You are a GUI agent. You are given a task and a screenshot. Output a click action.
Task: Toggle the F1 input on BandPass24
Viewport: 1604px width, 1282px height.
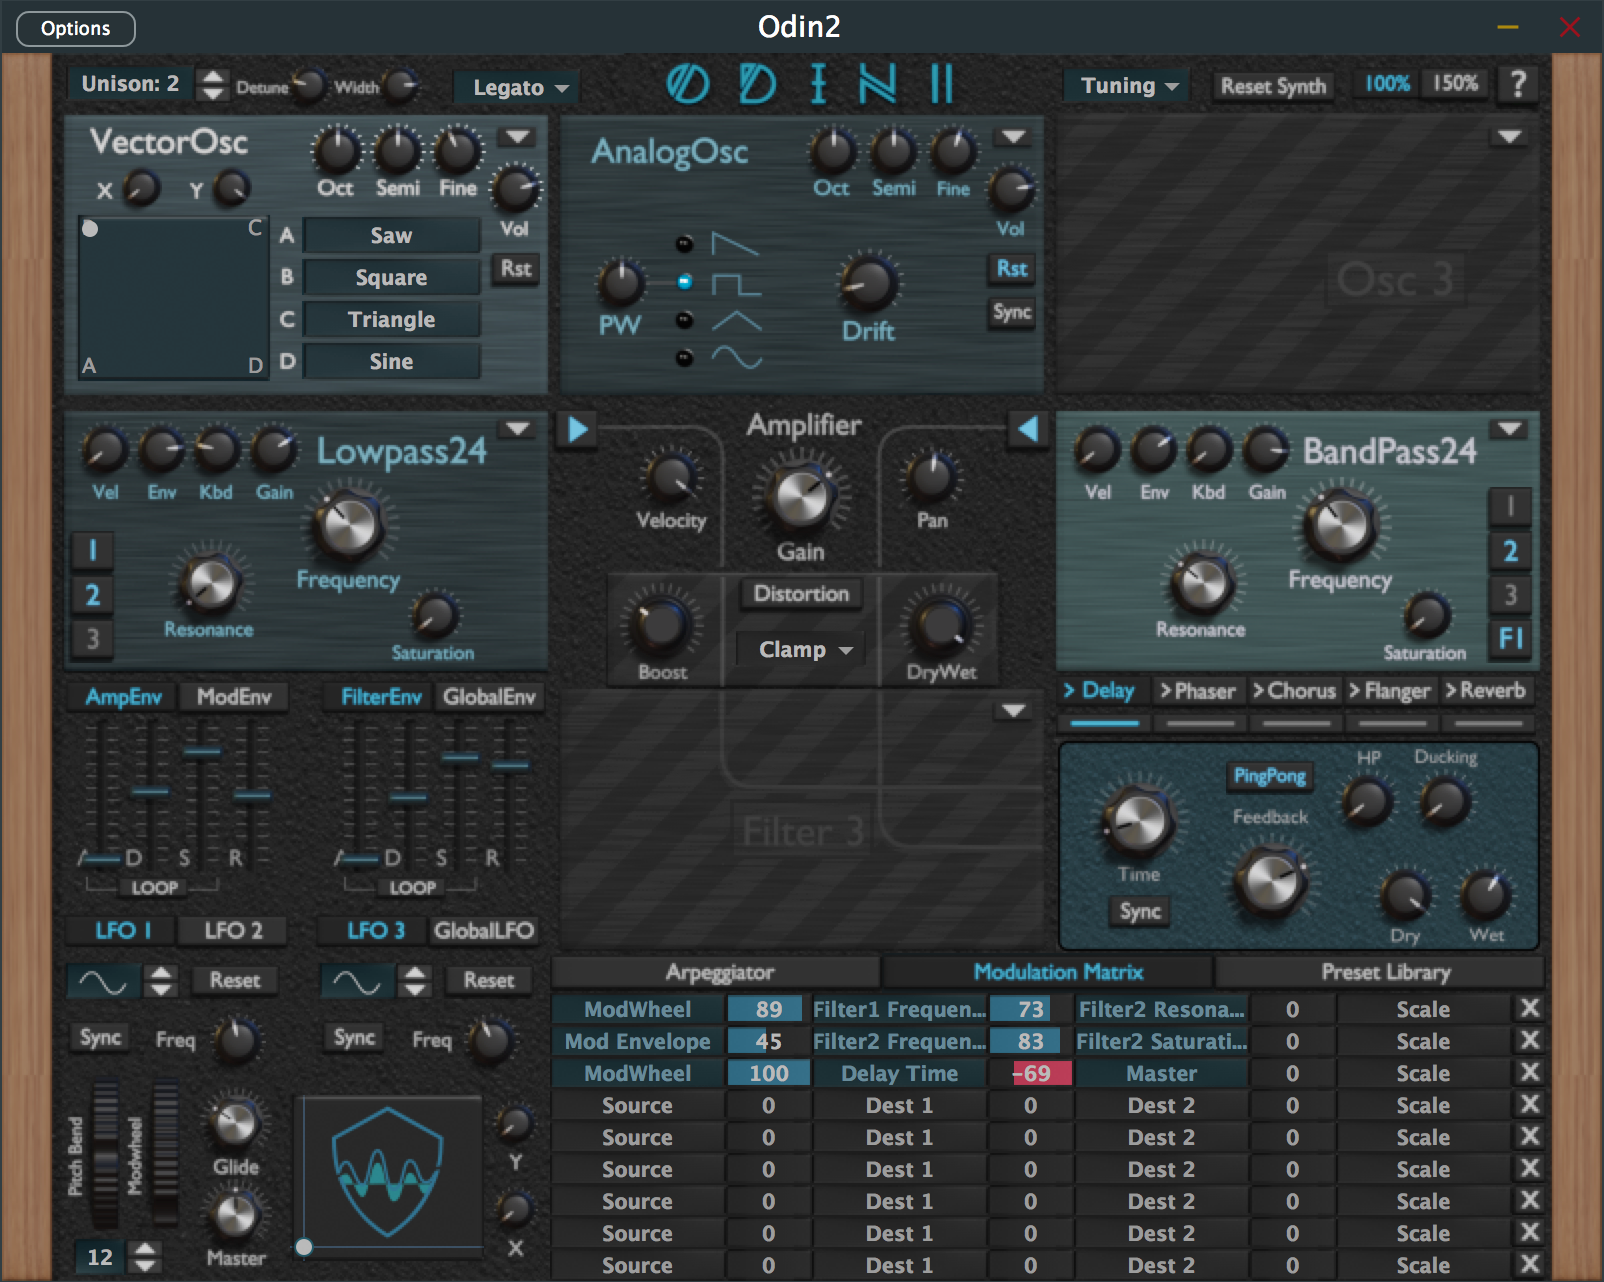1510,638
